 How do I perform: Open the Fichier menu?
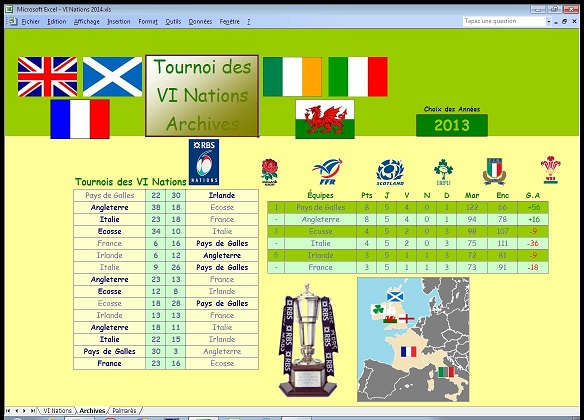coord(31,22)
